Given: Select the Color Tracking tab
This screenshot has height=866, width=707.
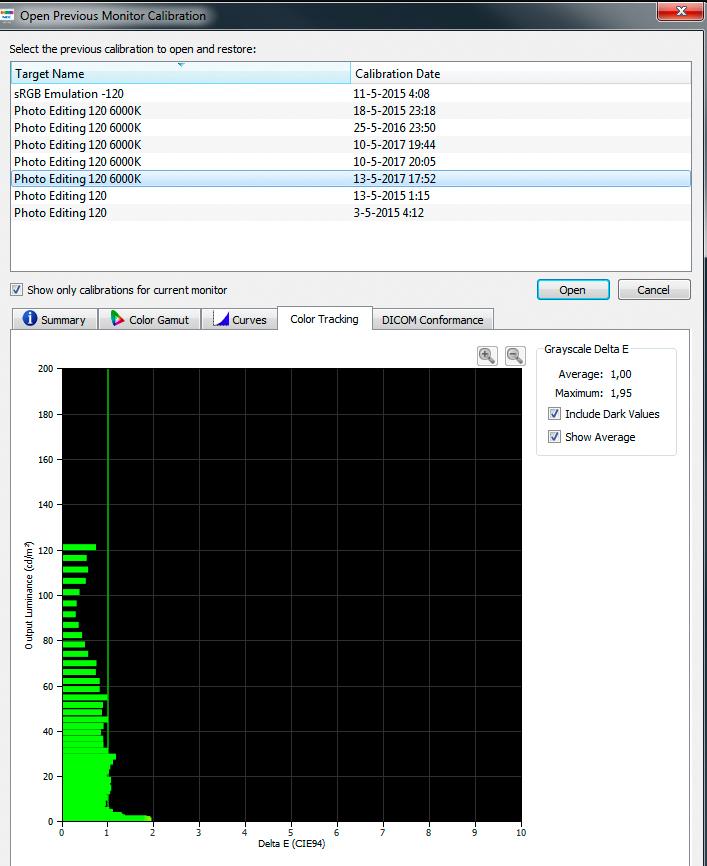Looking at the screenshot, I should (324, 319).
